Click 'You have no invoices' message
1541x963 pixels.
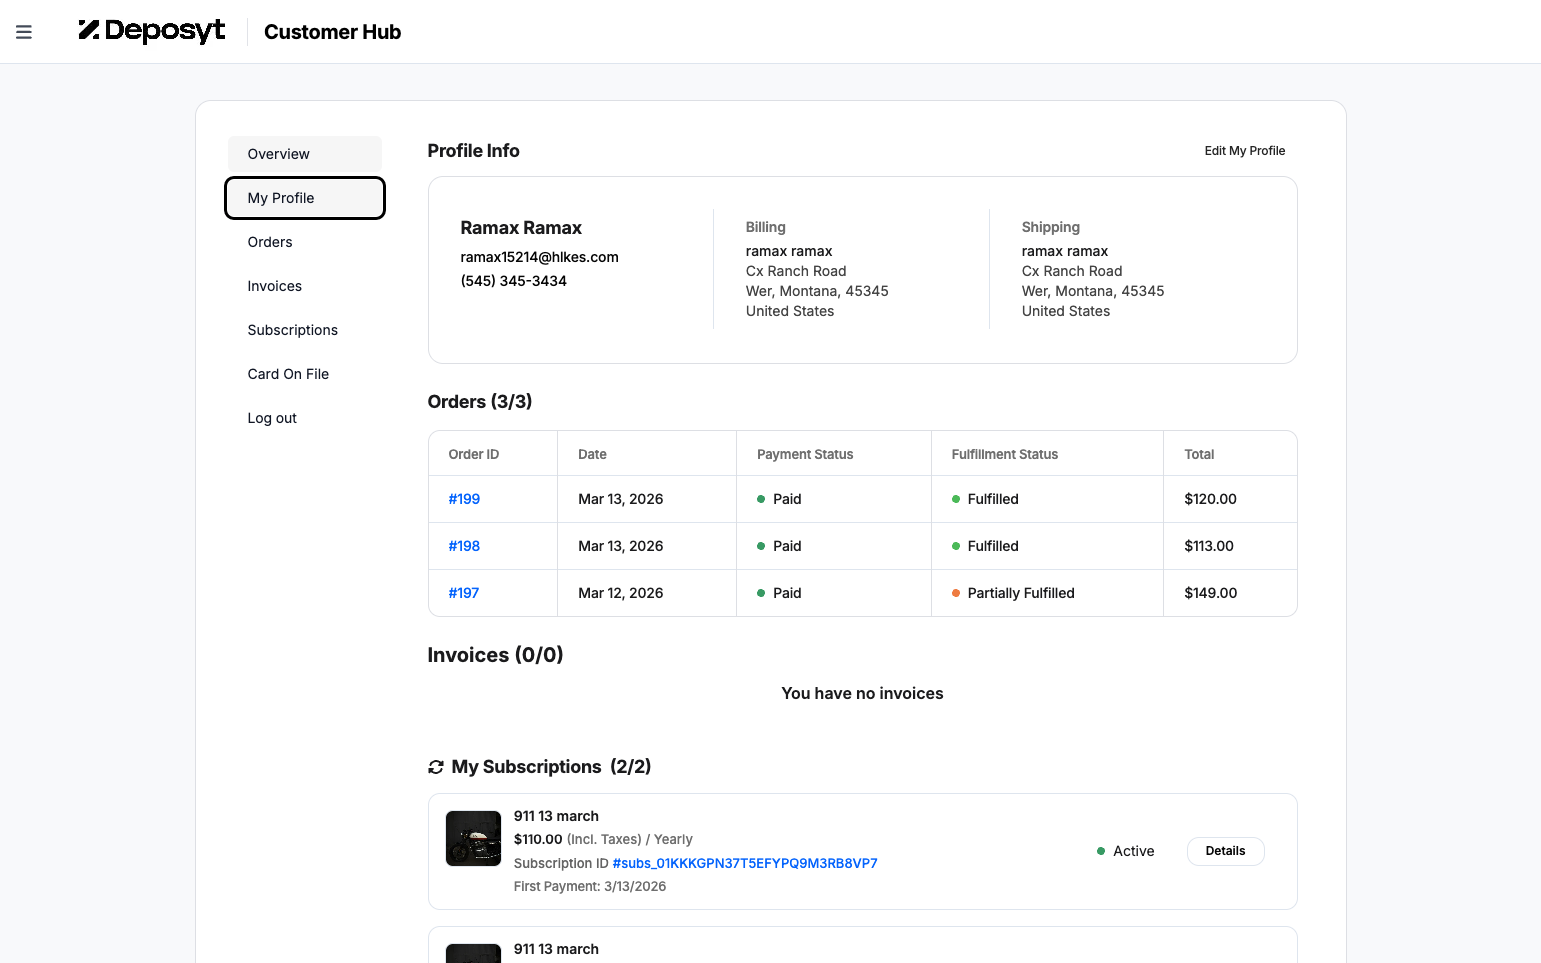click(x=862, y=693)
